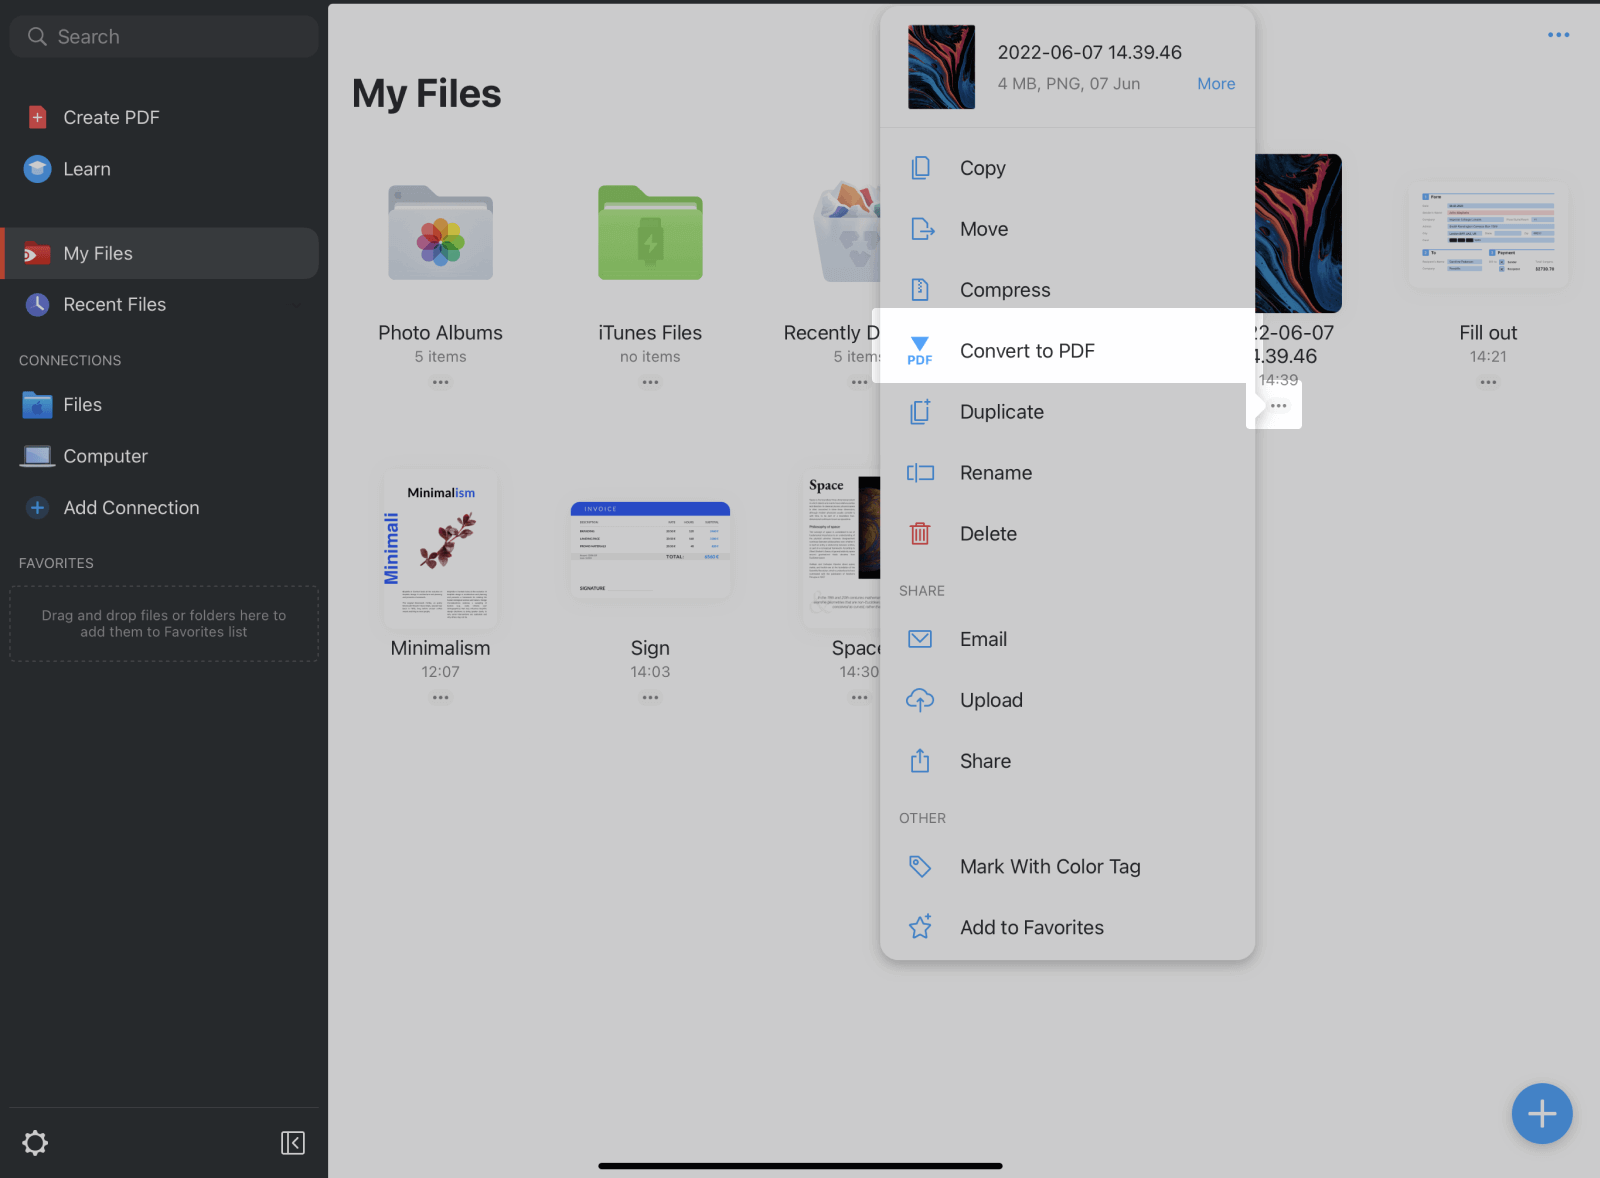This screenshot has width=1600, height=1178.
Task: Open the Minimalism document thumbnail
Action: click(x=440, y=550)
